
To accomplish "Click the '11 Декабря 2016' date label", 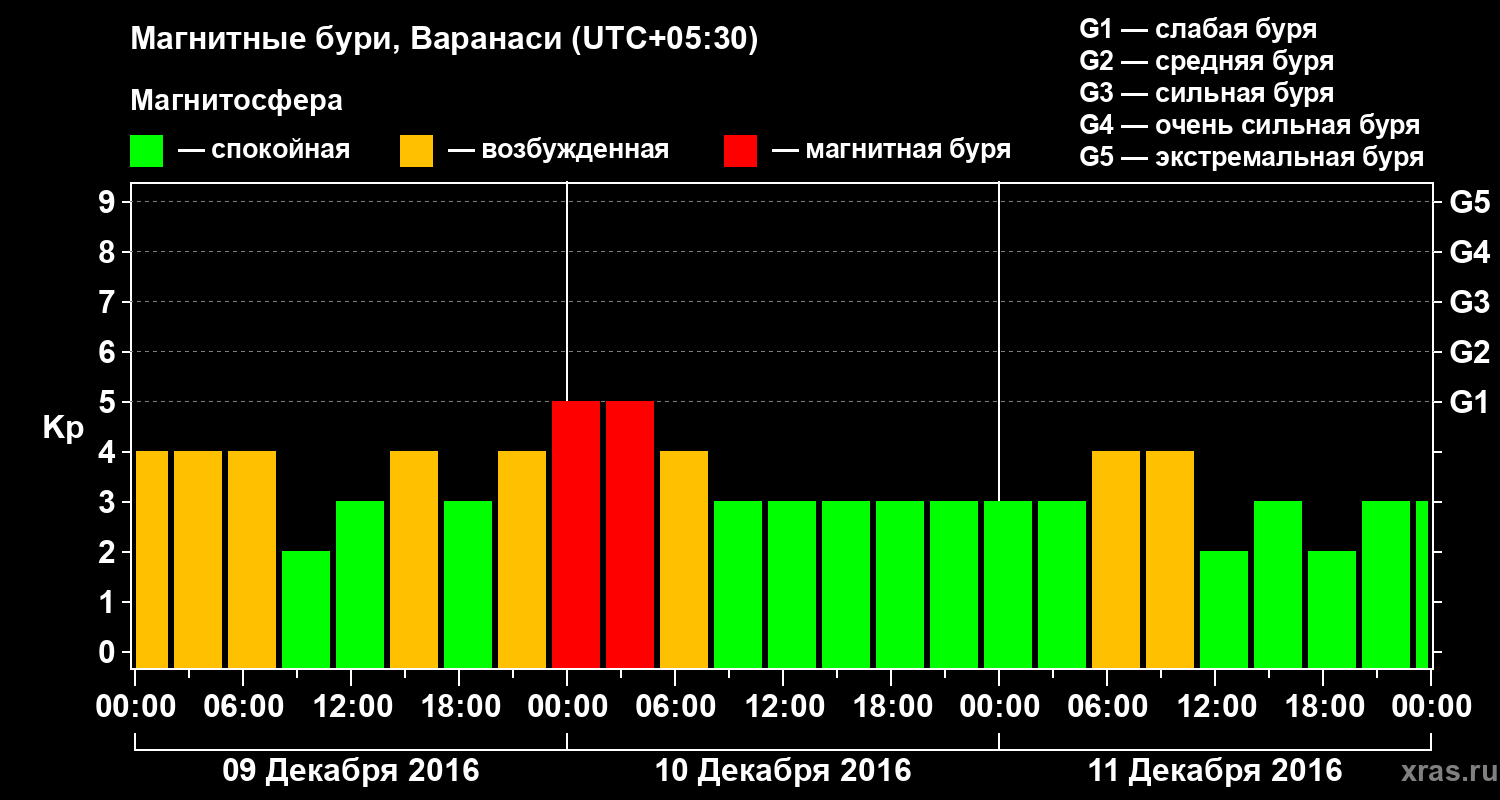I will pos(1215,771).
